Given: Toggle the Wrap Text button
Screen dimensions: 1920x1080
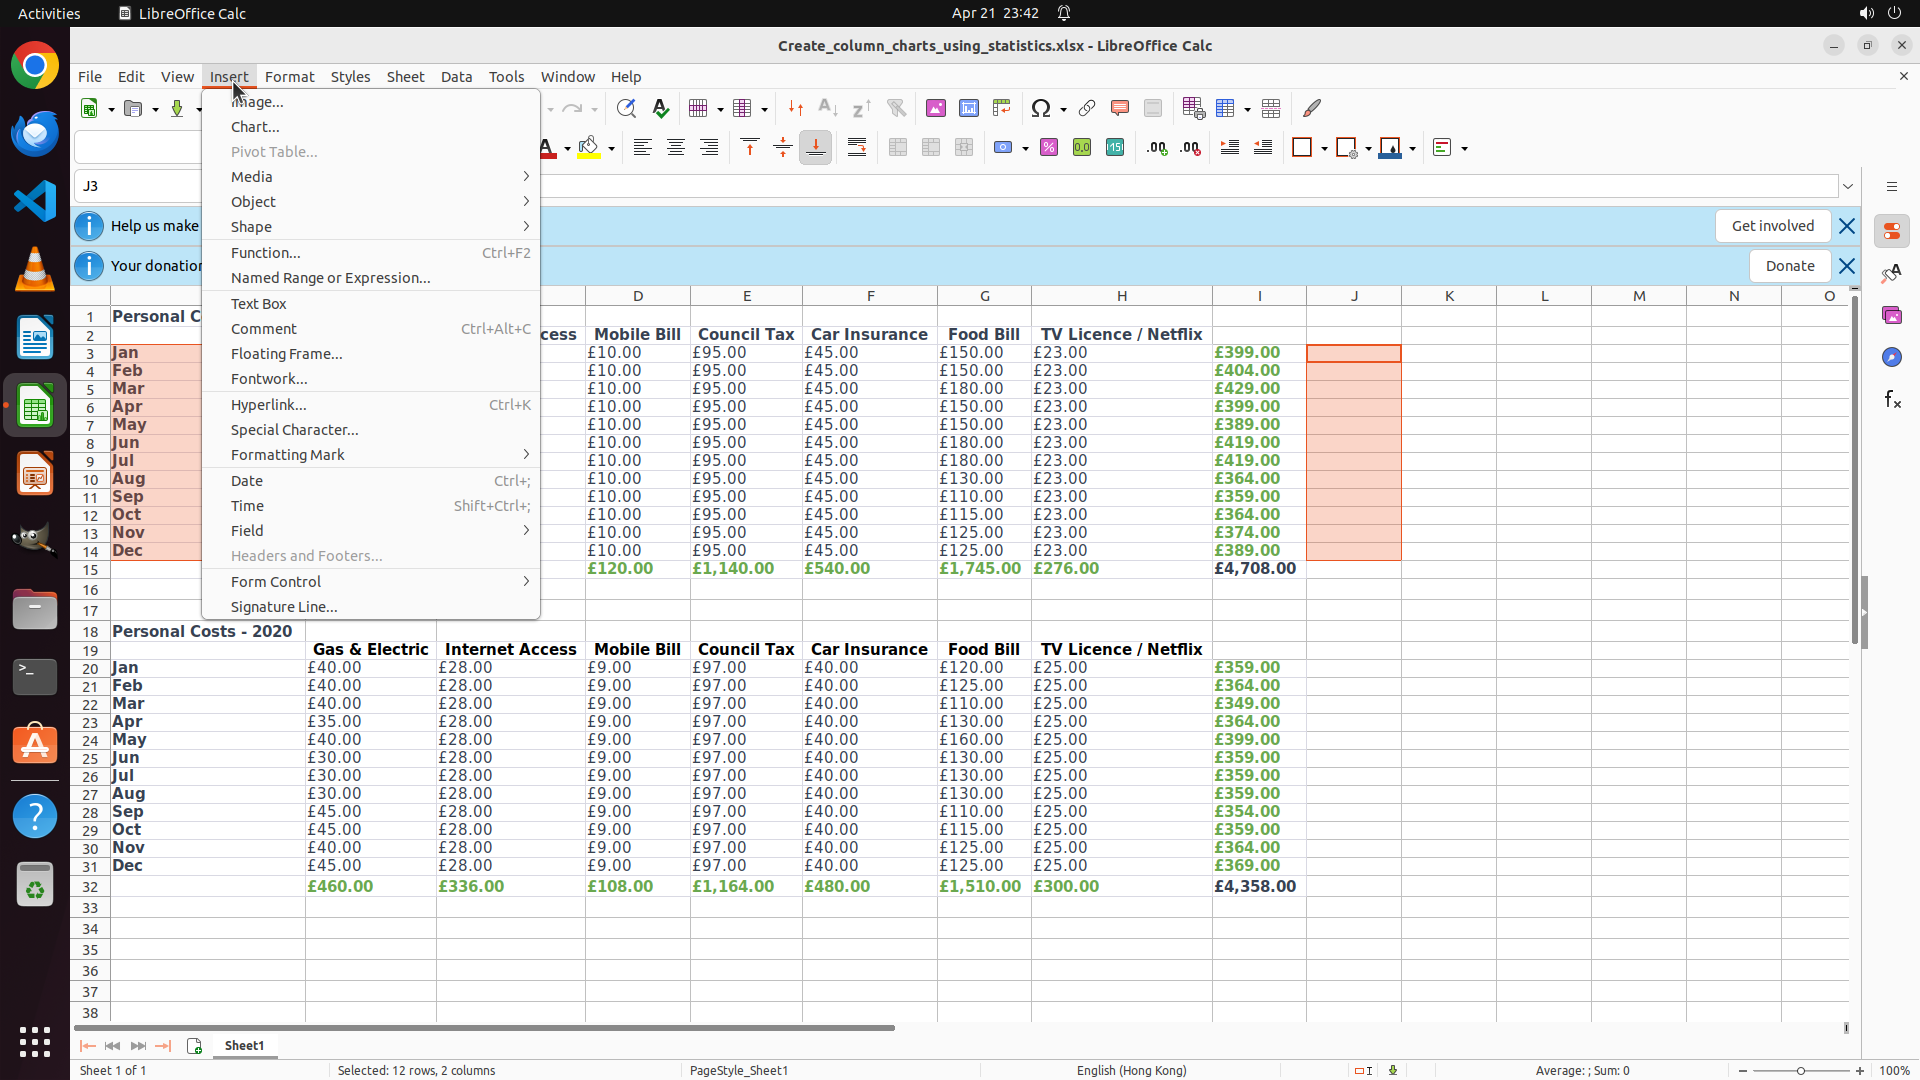Looking at the screenshot, I should [857, 148].
